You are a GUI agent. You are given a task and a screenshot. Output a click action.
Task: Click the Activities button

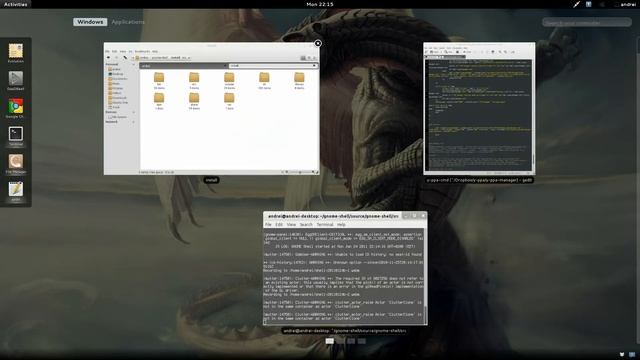[16, 4]
